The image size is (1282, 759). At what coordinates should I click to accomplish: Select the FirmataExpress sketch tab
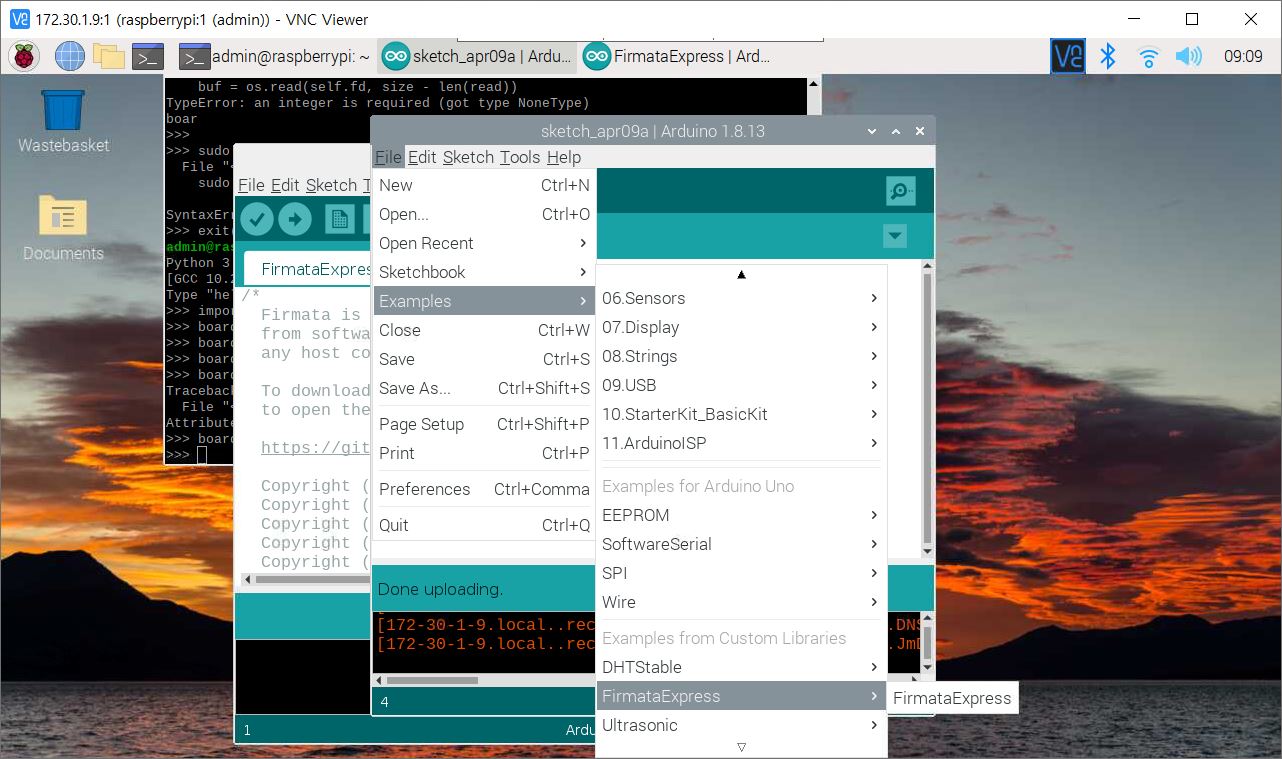click(x=309, y=269)
